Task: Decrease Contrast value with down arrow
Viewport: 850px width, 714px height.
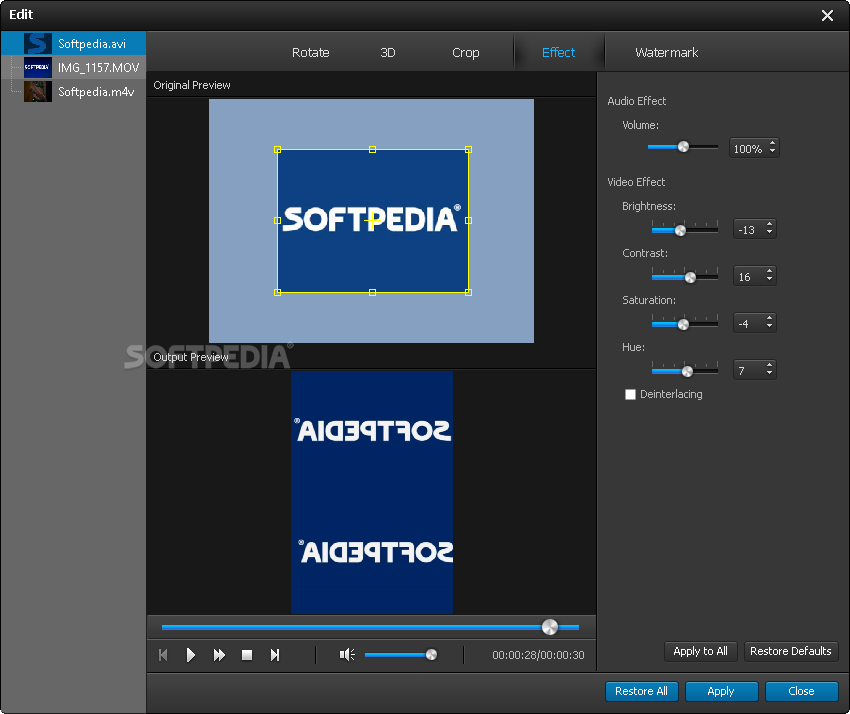Action: point(770,280)
